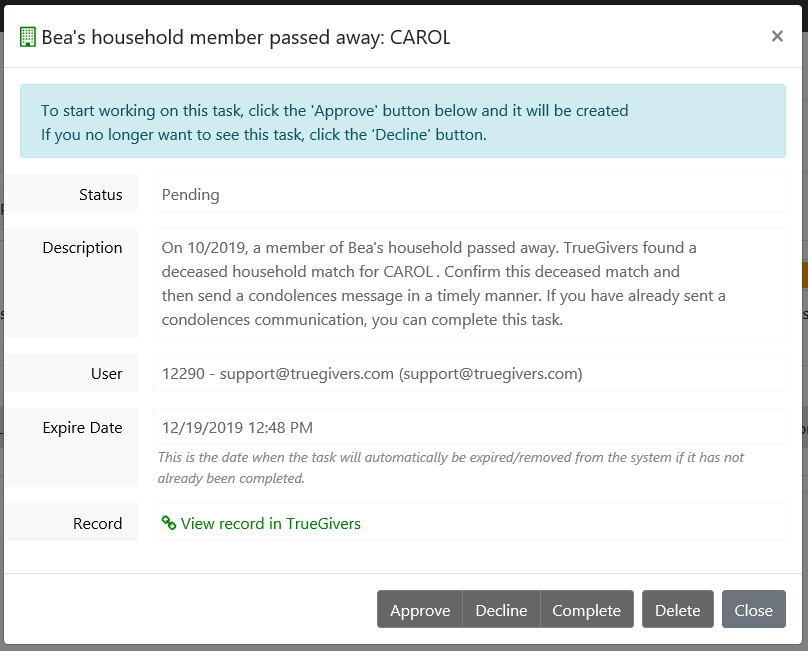
Task: Select the support@truegivers.com user field
Action: [x=371, y=374]
